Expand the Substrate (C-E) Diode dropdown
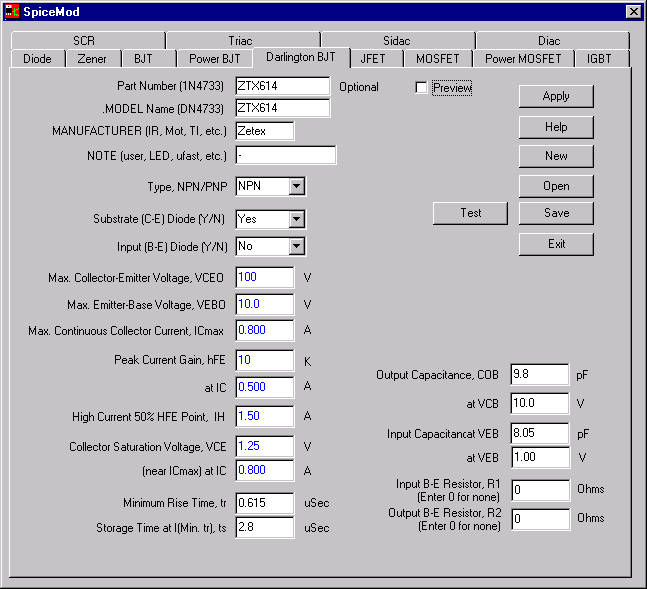The width and height of the screenshot is (647, 589). pos(296,219)
